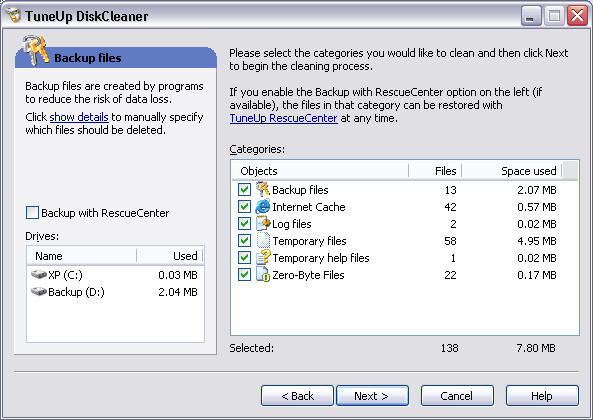Uncheck the Internet Cache checkbox

click(244, 207)
